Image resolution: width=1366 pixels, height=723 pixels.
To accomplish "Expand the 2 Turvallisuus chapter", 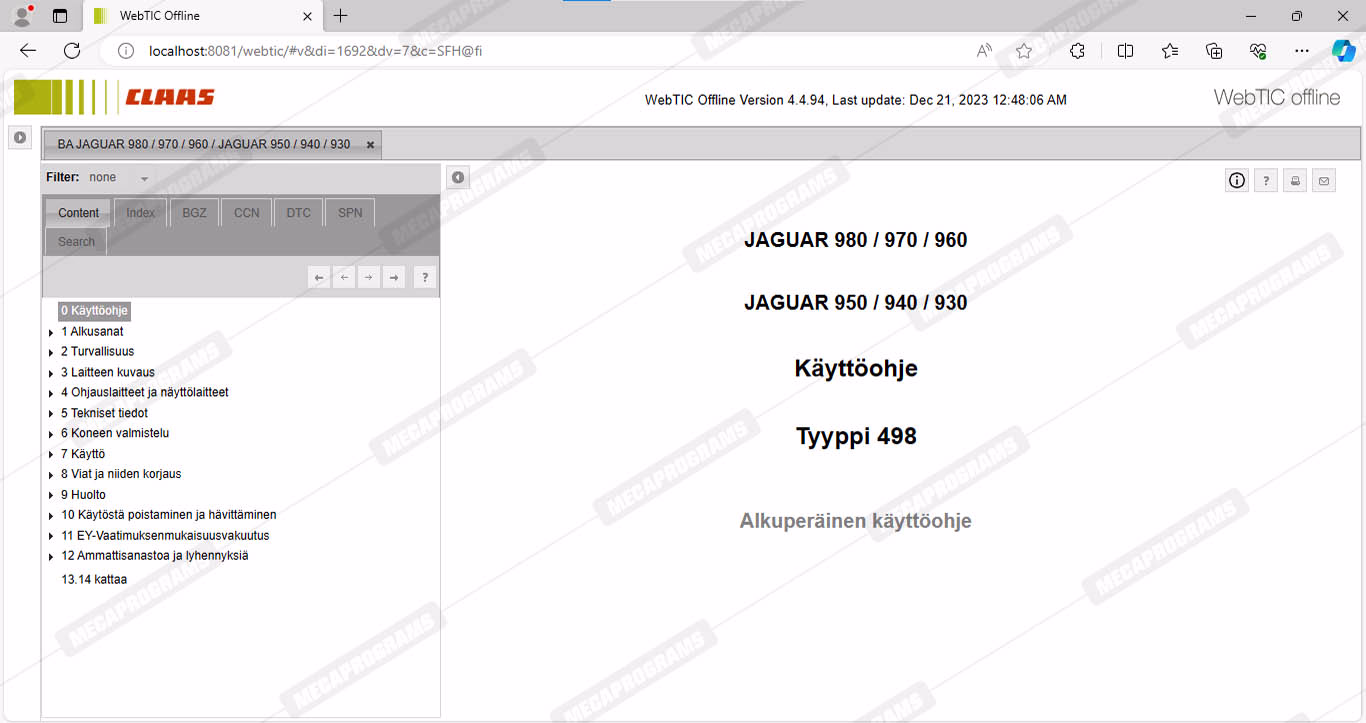I will (x=51, y=353).
